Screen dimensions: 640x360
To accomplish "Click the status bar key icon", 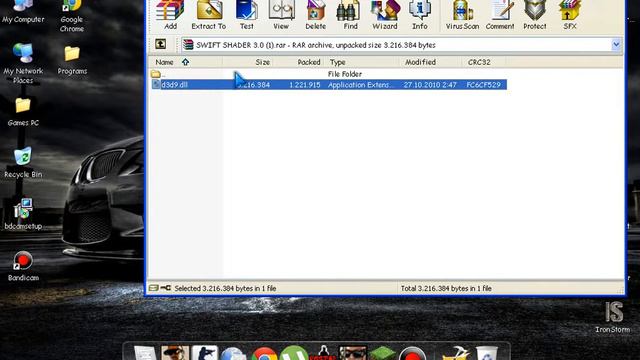I will [x=166, y=288].
